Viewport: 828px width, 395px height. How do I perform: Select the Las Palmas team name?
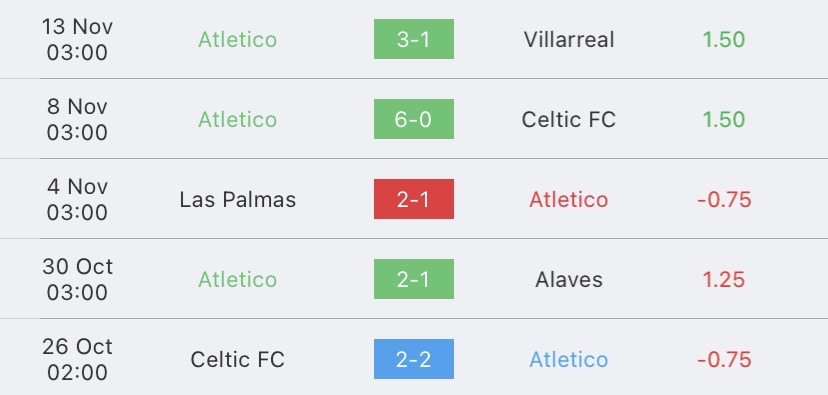pos(238,200)
